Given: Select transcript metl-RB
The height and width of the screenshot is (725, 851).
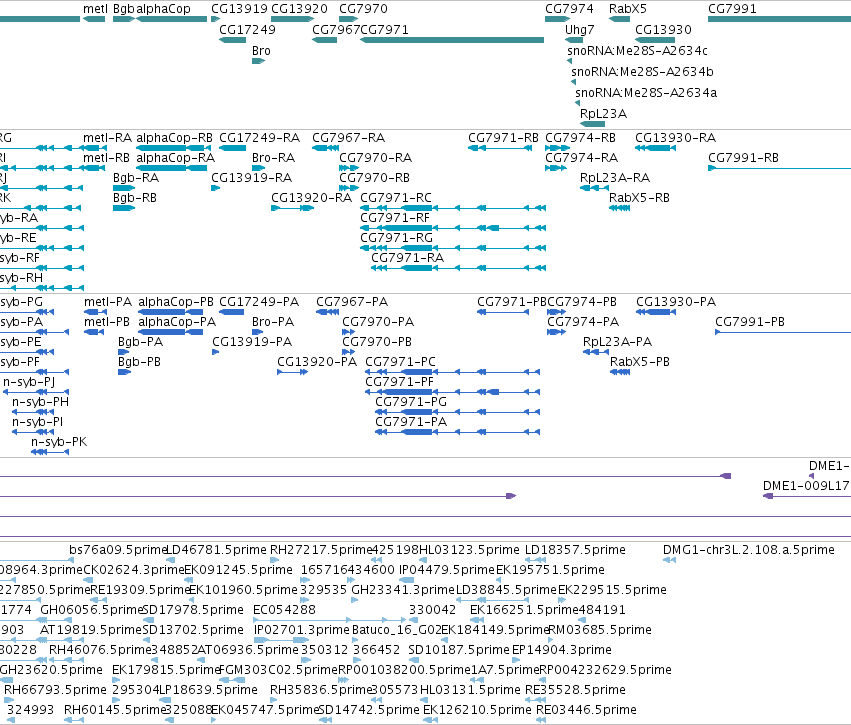Looking at the screenshot, I should click(106, 158).
